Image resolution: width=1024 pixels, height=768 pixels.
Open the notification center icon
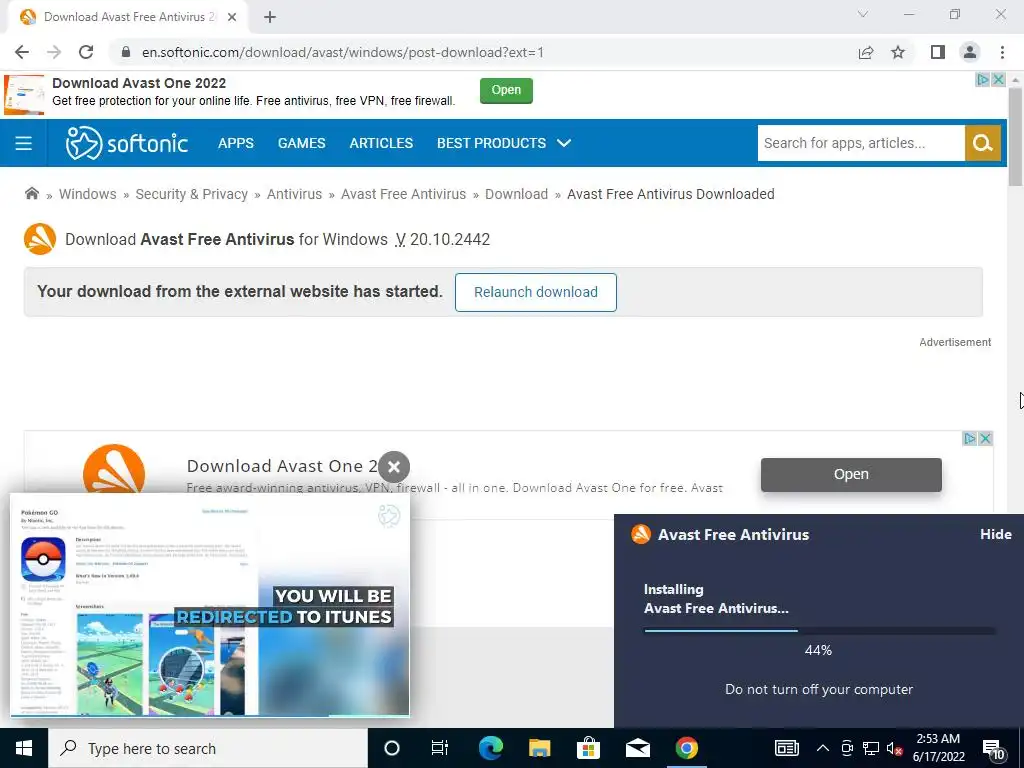993,749
